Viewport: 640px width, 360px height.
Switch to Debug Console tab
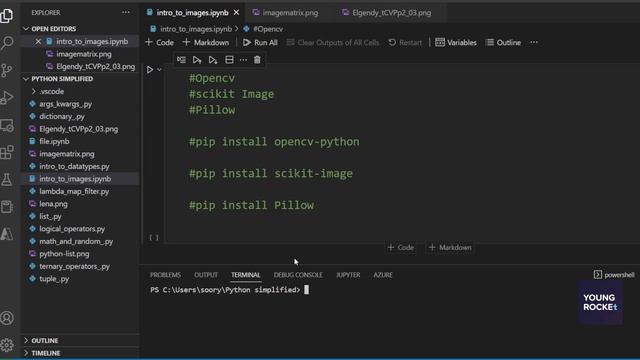298,275
